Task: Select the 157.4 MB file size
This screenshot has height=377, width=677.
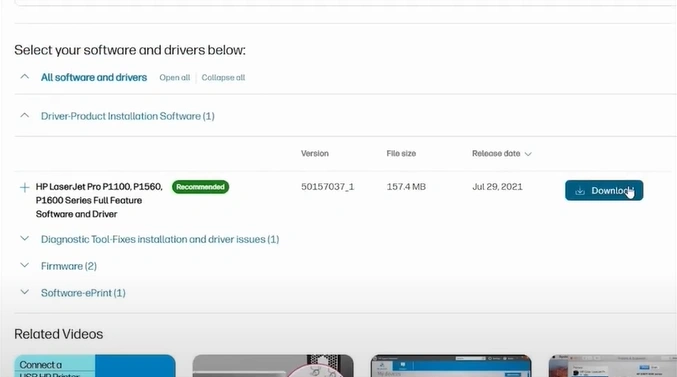Action: click(x=406, y=187)
